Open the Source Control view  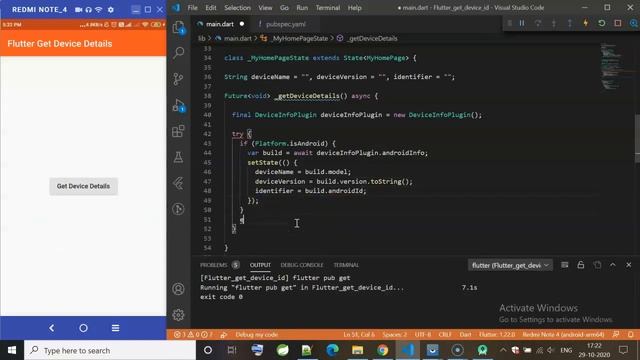(178, 79)
